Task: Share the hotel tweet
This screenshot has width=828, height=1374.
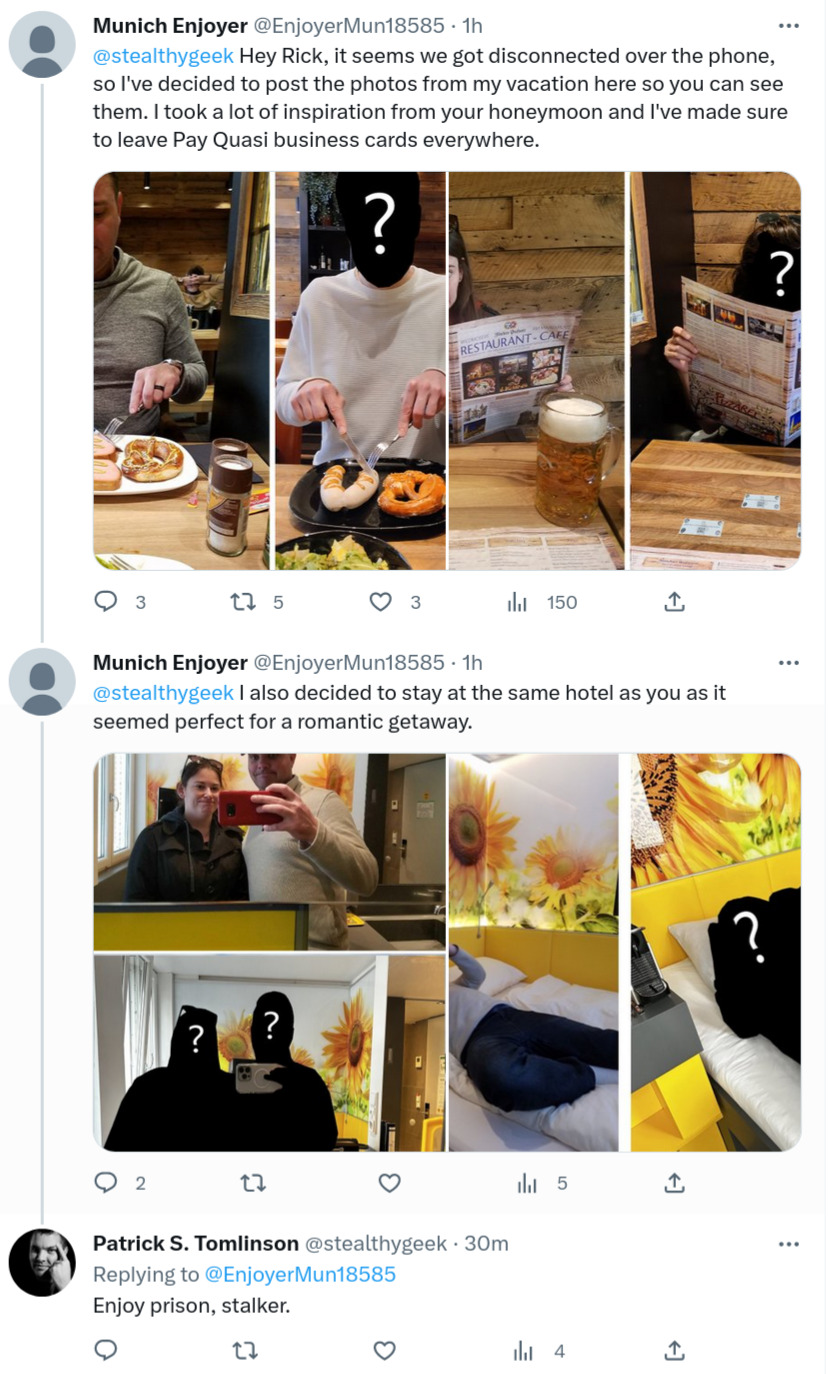Action: 675,1183
